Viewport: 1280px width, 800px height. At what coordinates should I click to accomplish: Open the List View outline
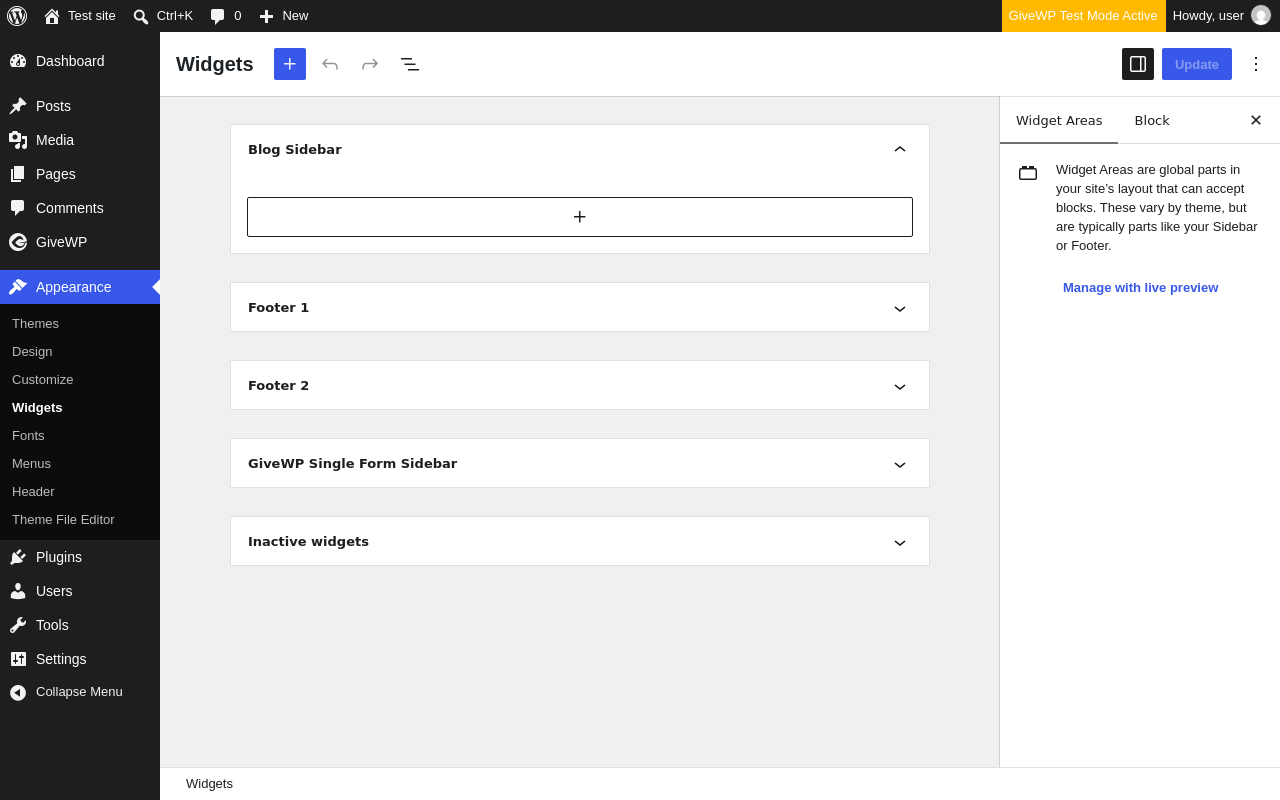click(x=410, y=64)
